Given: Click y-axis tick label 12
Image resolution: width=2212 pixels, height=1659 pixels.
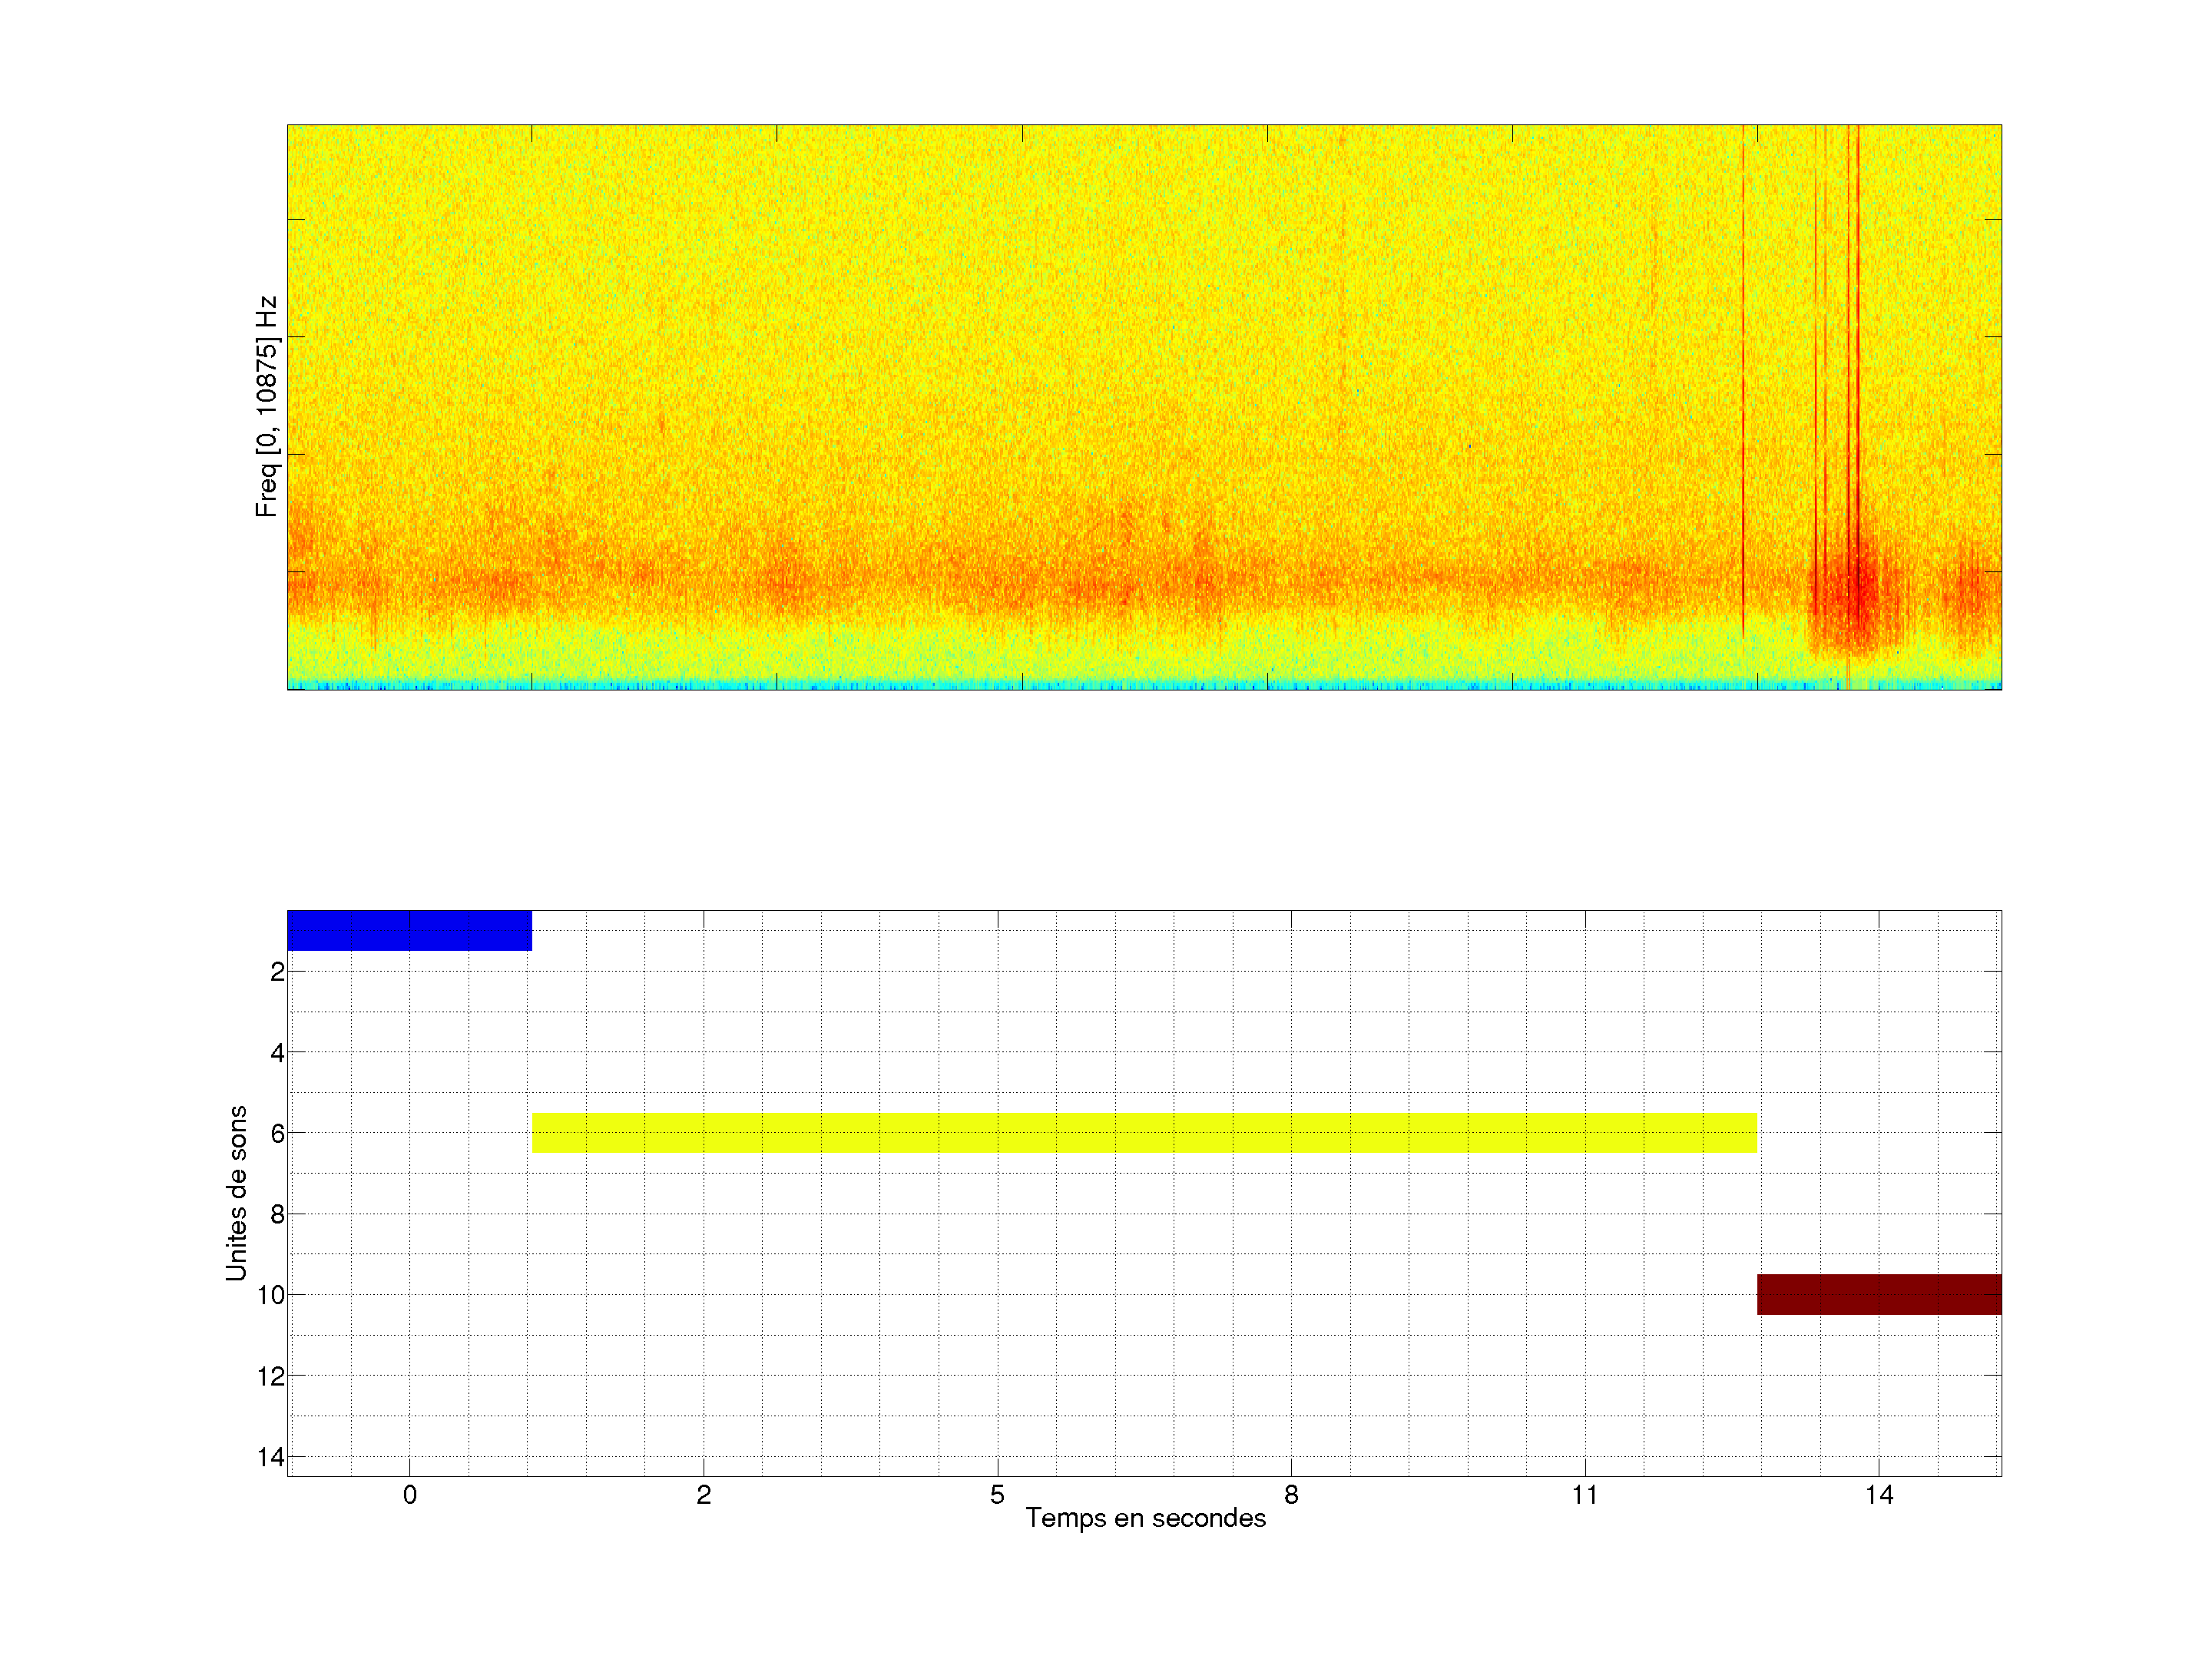Looking at the screenshot, I should 271,1377.
